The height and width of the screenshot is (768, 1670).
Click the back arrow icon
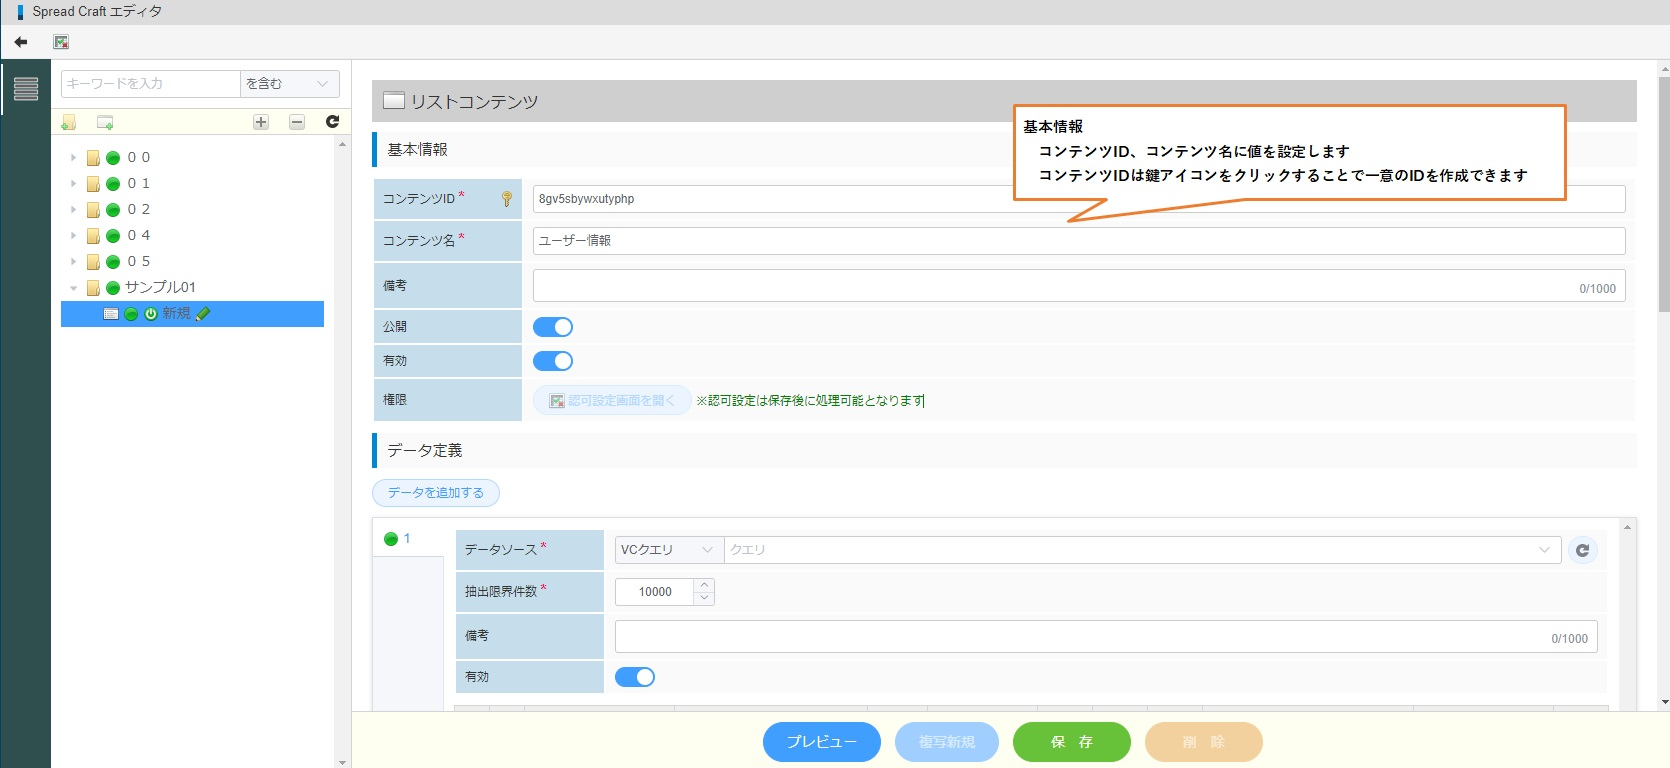[21, 42]
